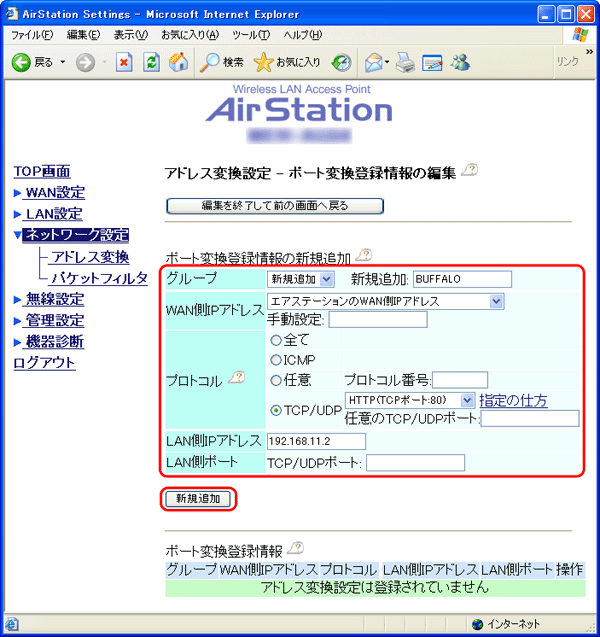Open the History clock icon
Screen dimensions: 600x637
(341, 63)
